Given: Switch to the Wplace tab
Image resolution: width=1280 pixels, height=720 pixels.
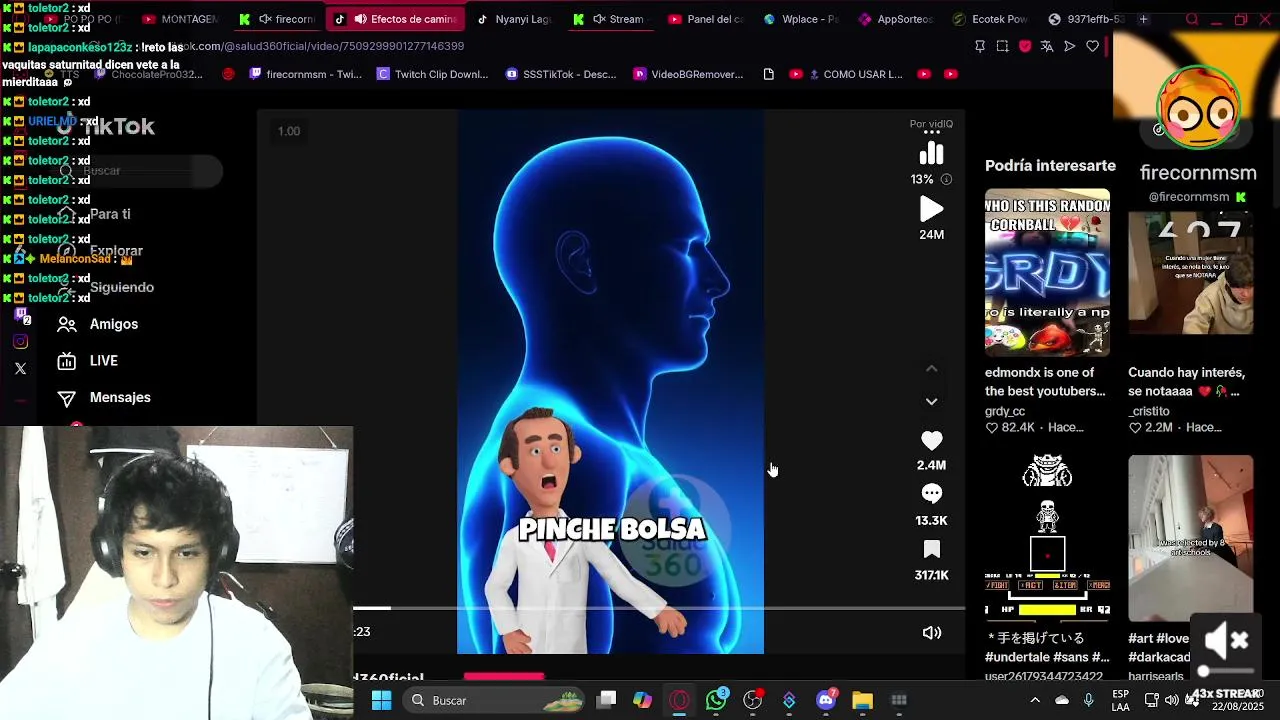Looking at the screenshot, I should (801, 19).
